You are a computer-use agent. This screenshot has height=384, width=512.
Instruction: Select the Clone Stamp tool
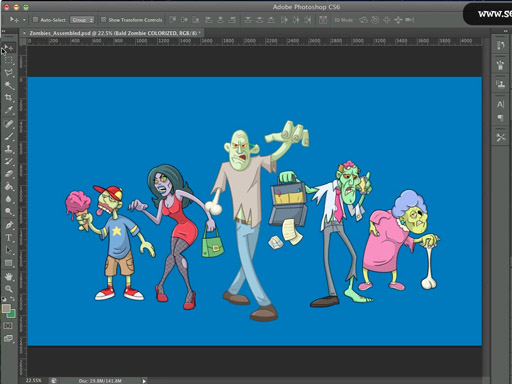9,149
